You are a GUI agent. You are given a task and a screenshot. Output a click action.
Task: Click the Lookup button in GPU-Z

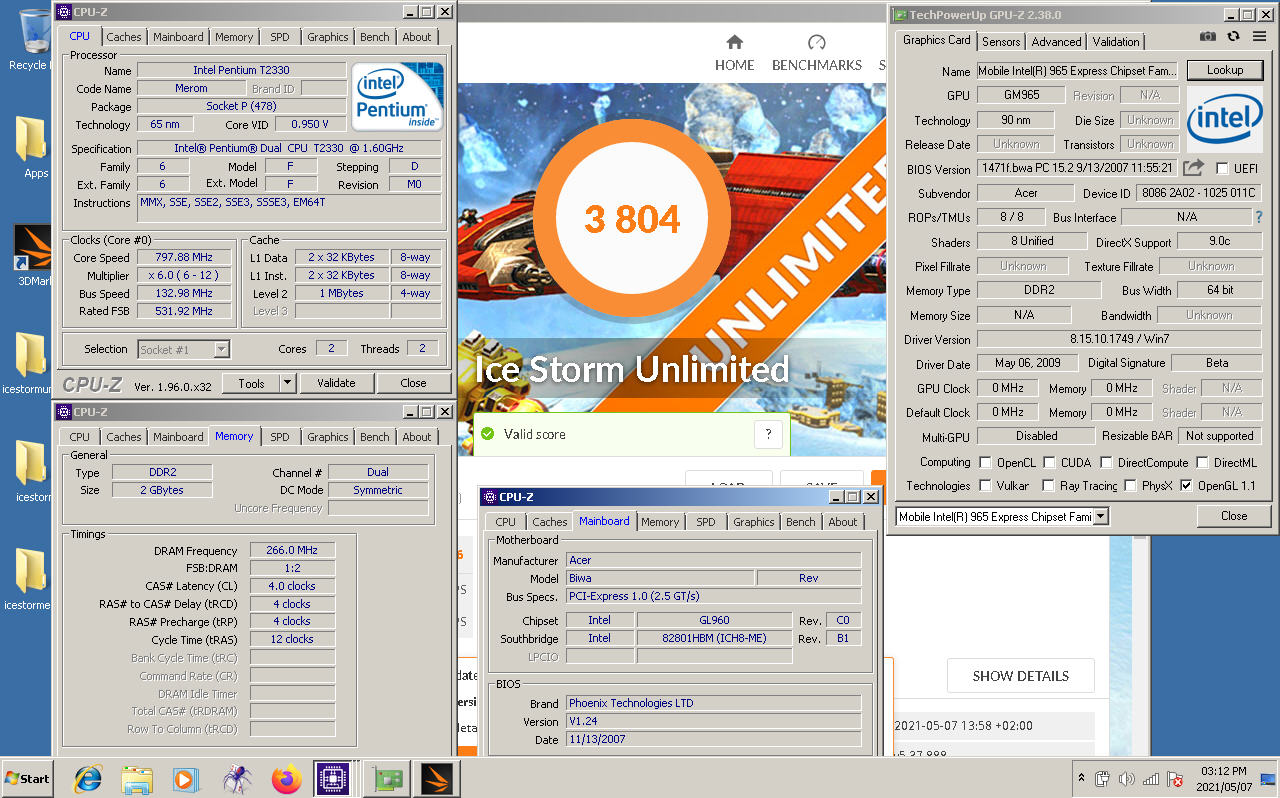[1224, 71]
